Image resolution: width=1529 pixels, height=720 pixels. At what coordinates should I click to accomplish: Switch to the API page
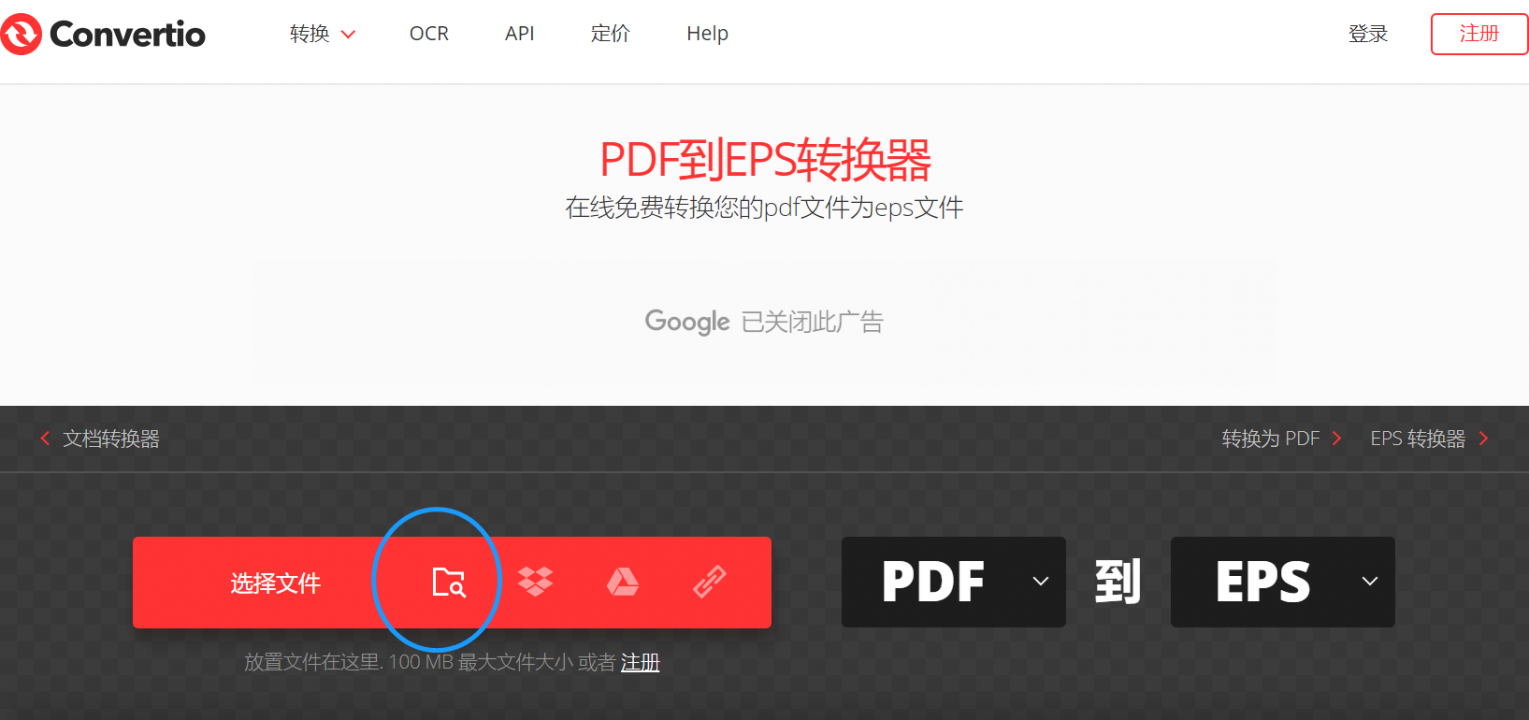pos(519,33)
